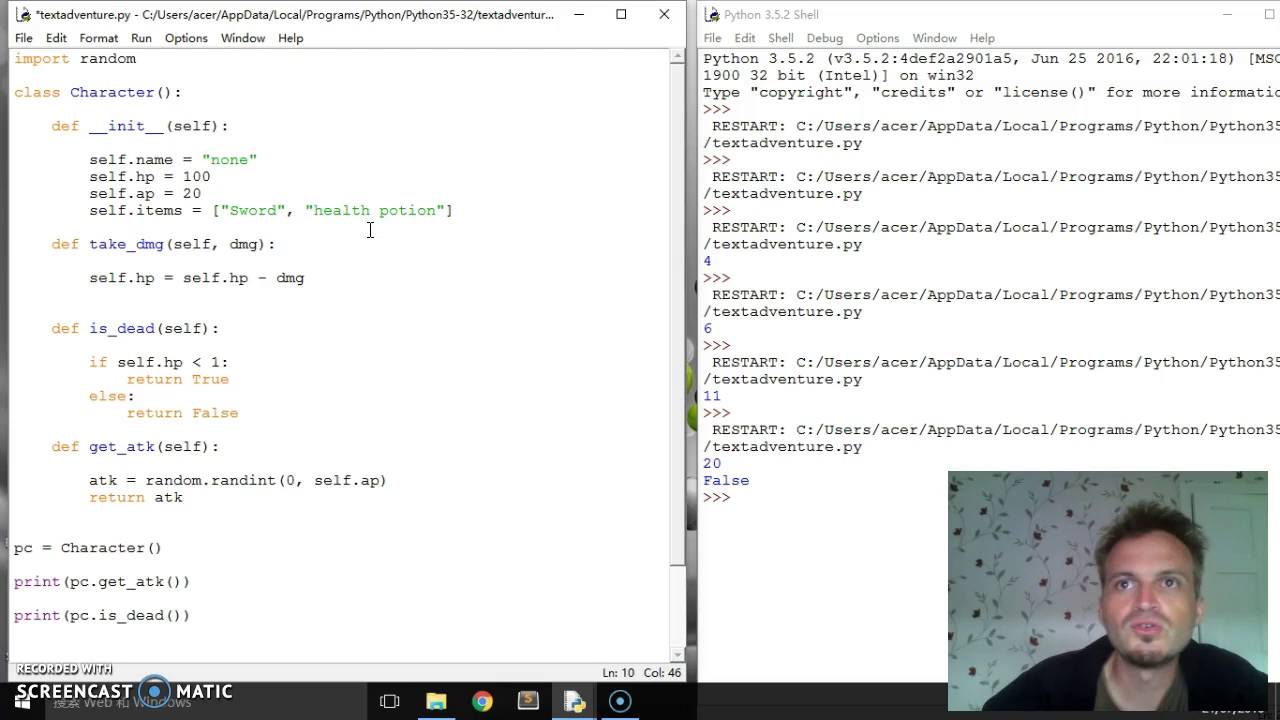Click the 'self.hp = 100' line
The width and height of the screenshot is (1280, 720).
[150, 177]
